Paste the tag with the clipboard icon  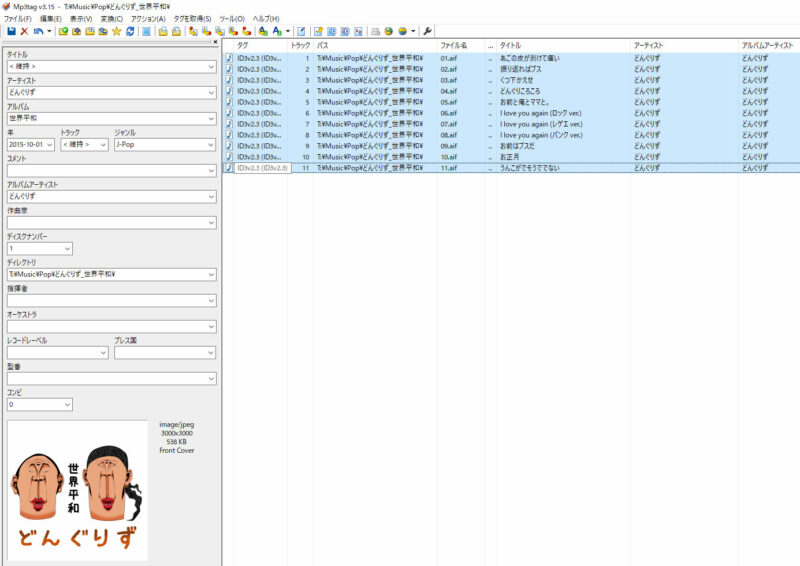[176, 31]
